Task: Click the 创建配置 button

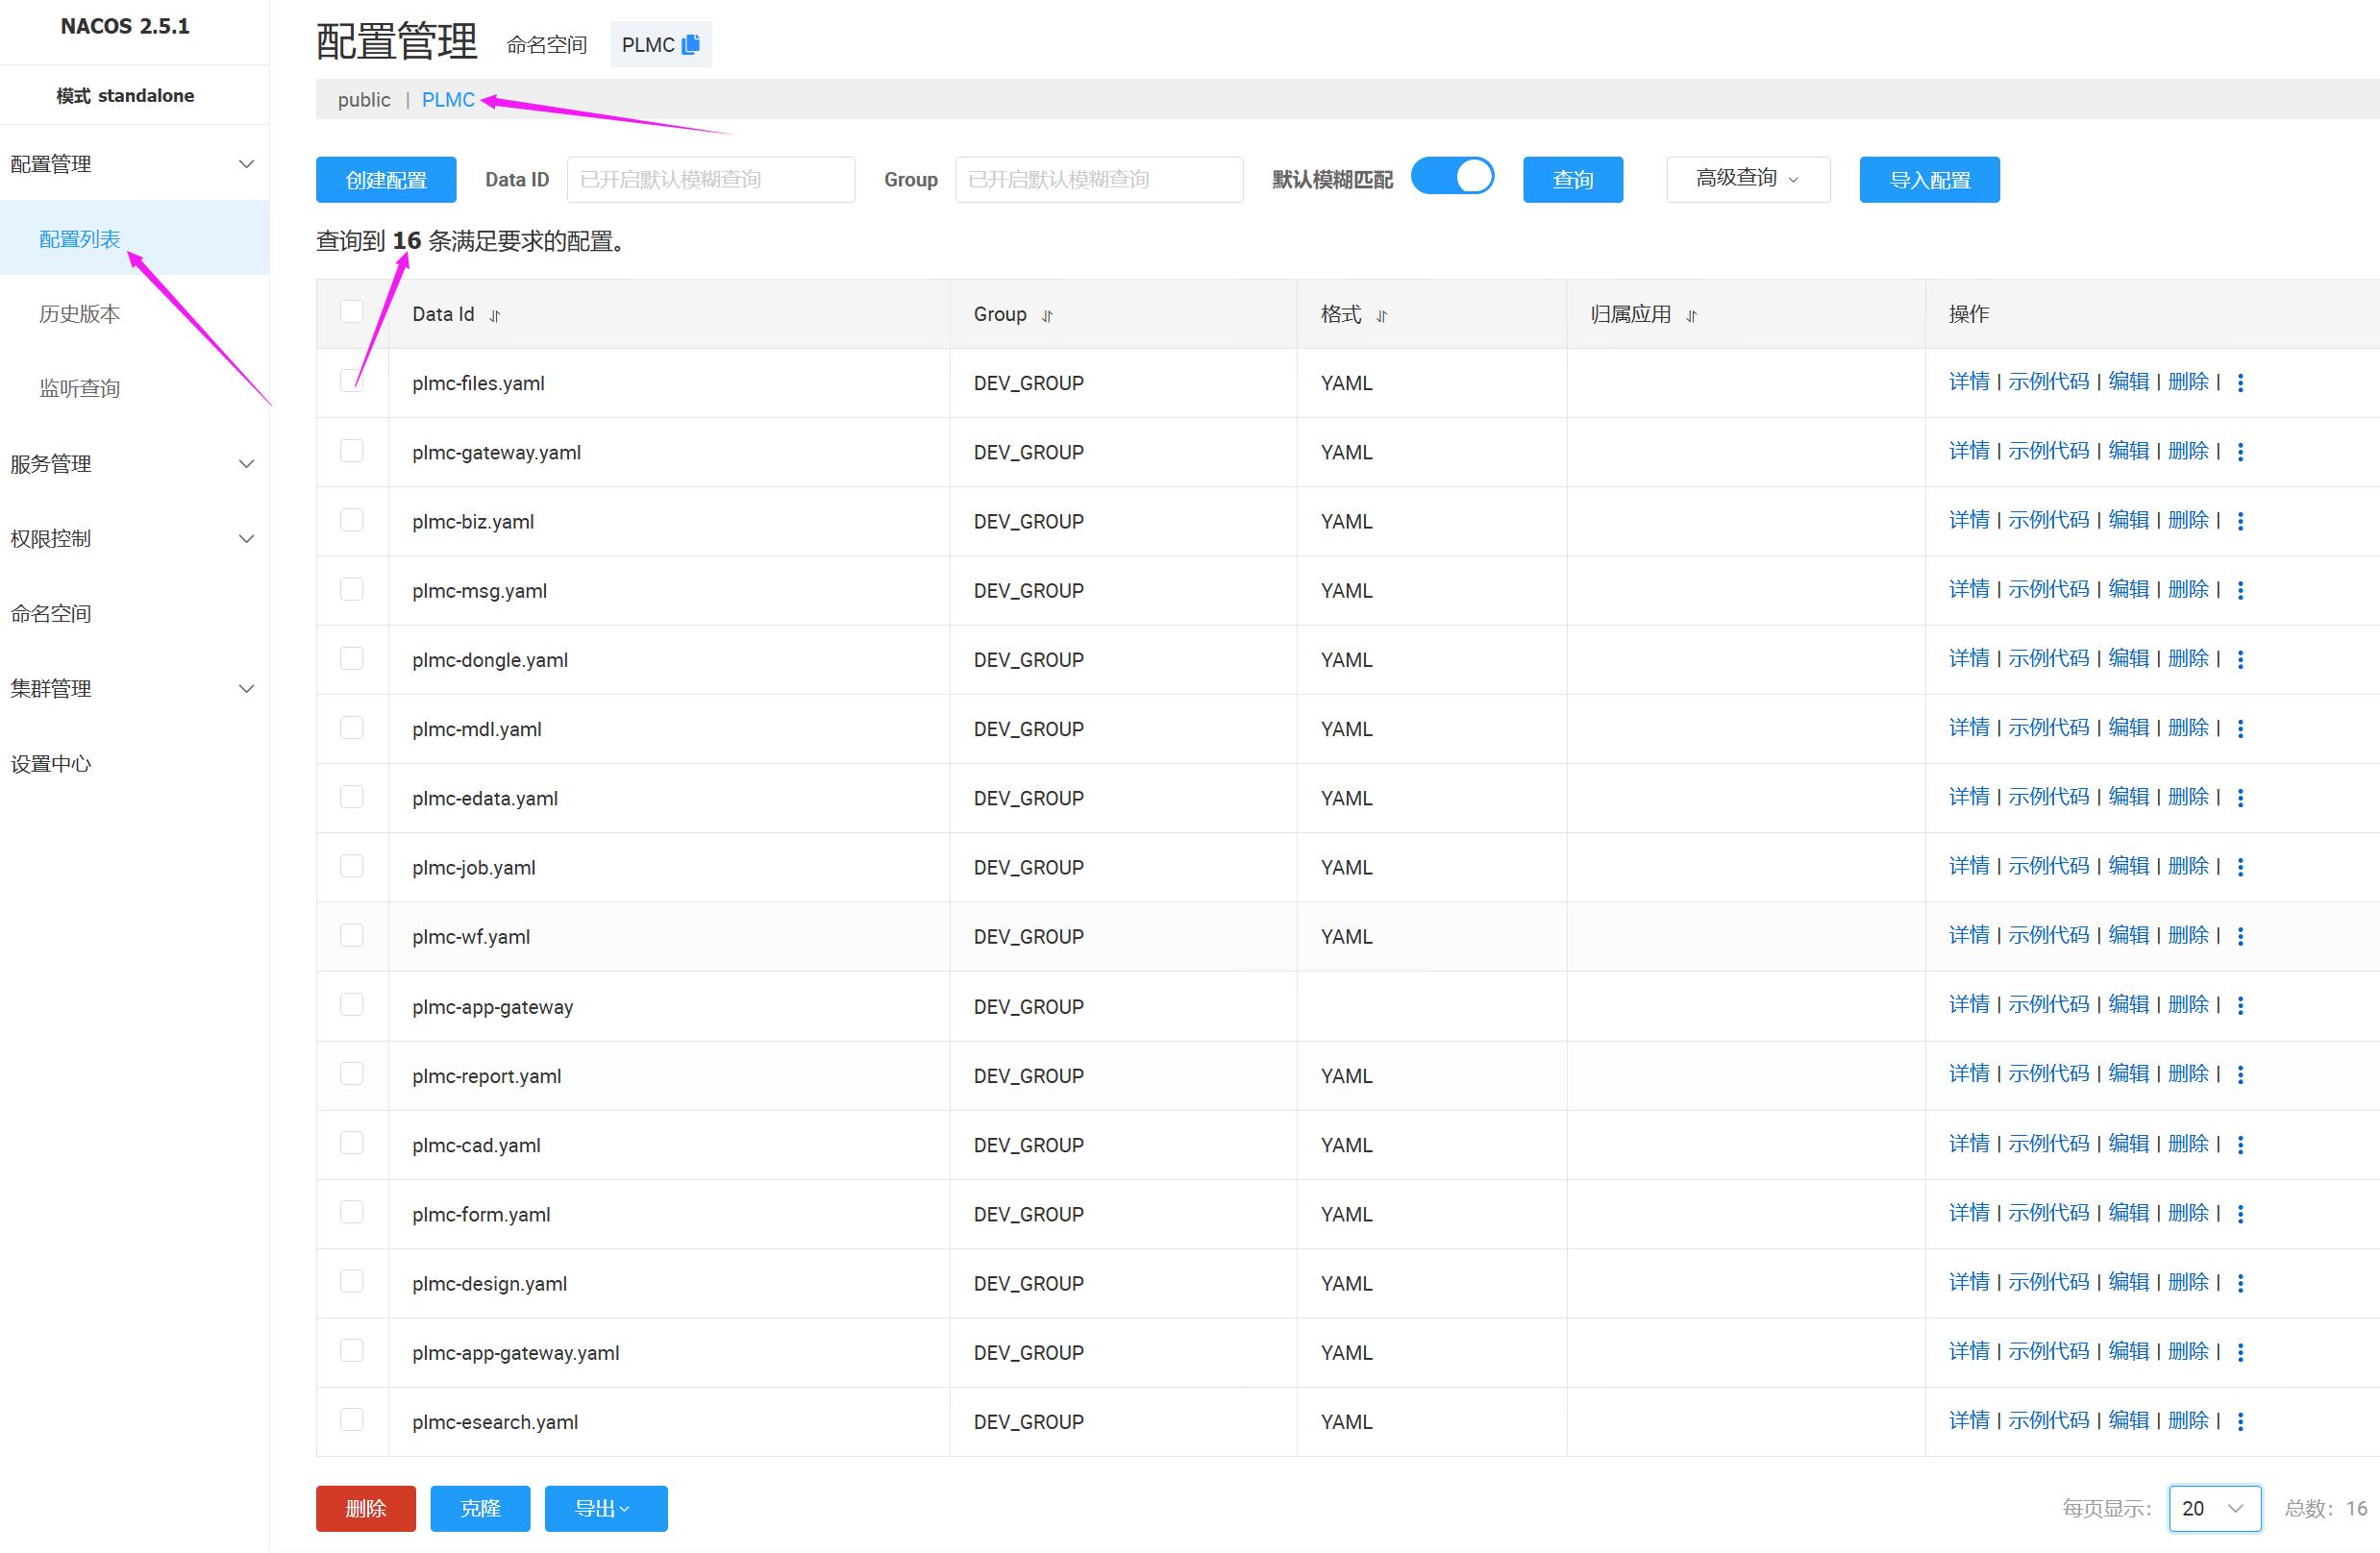Action: pyautogui.click(x=386, y=180)
